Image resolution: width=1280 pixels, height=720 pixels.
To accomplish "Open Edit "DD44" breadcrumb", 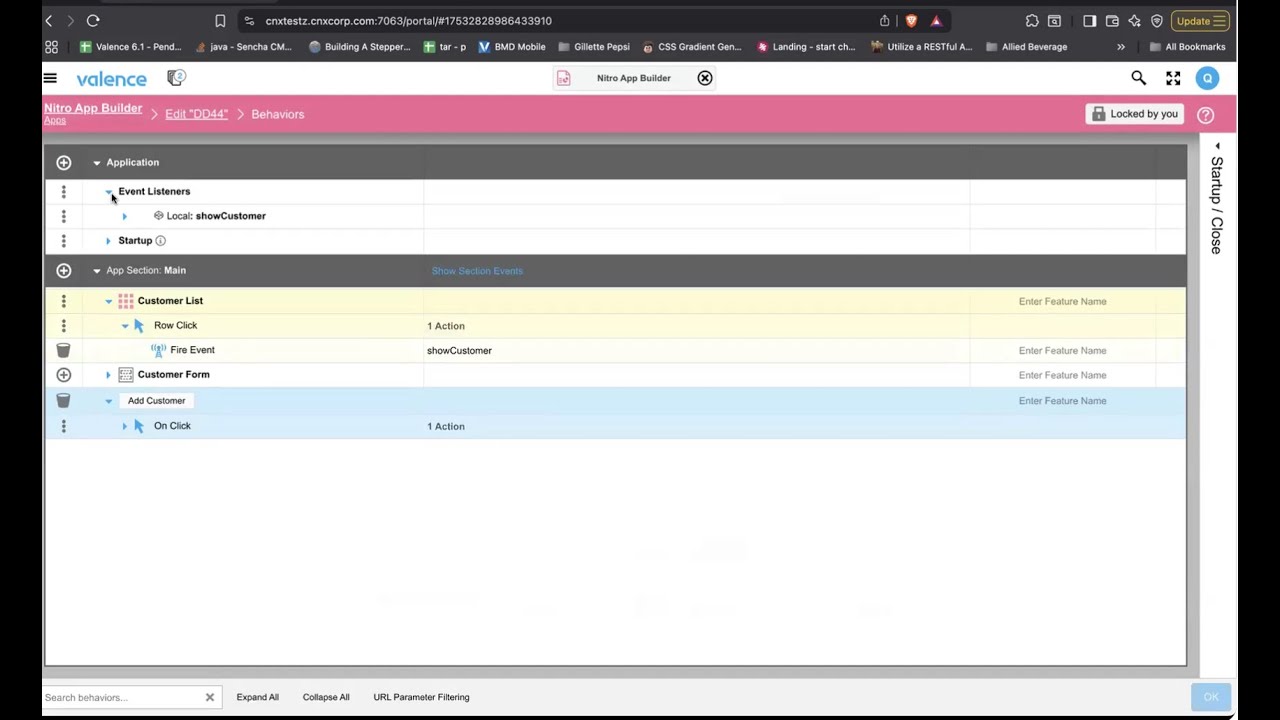I will coord(196,114).
